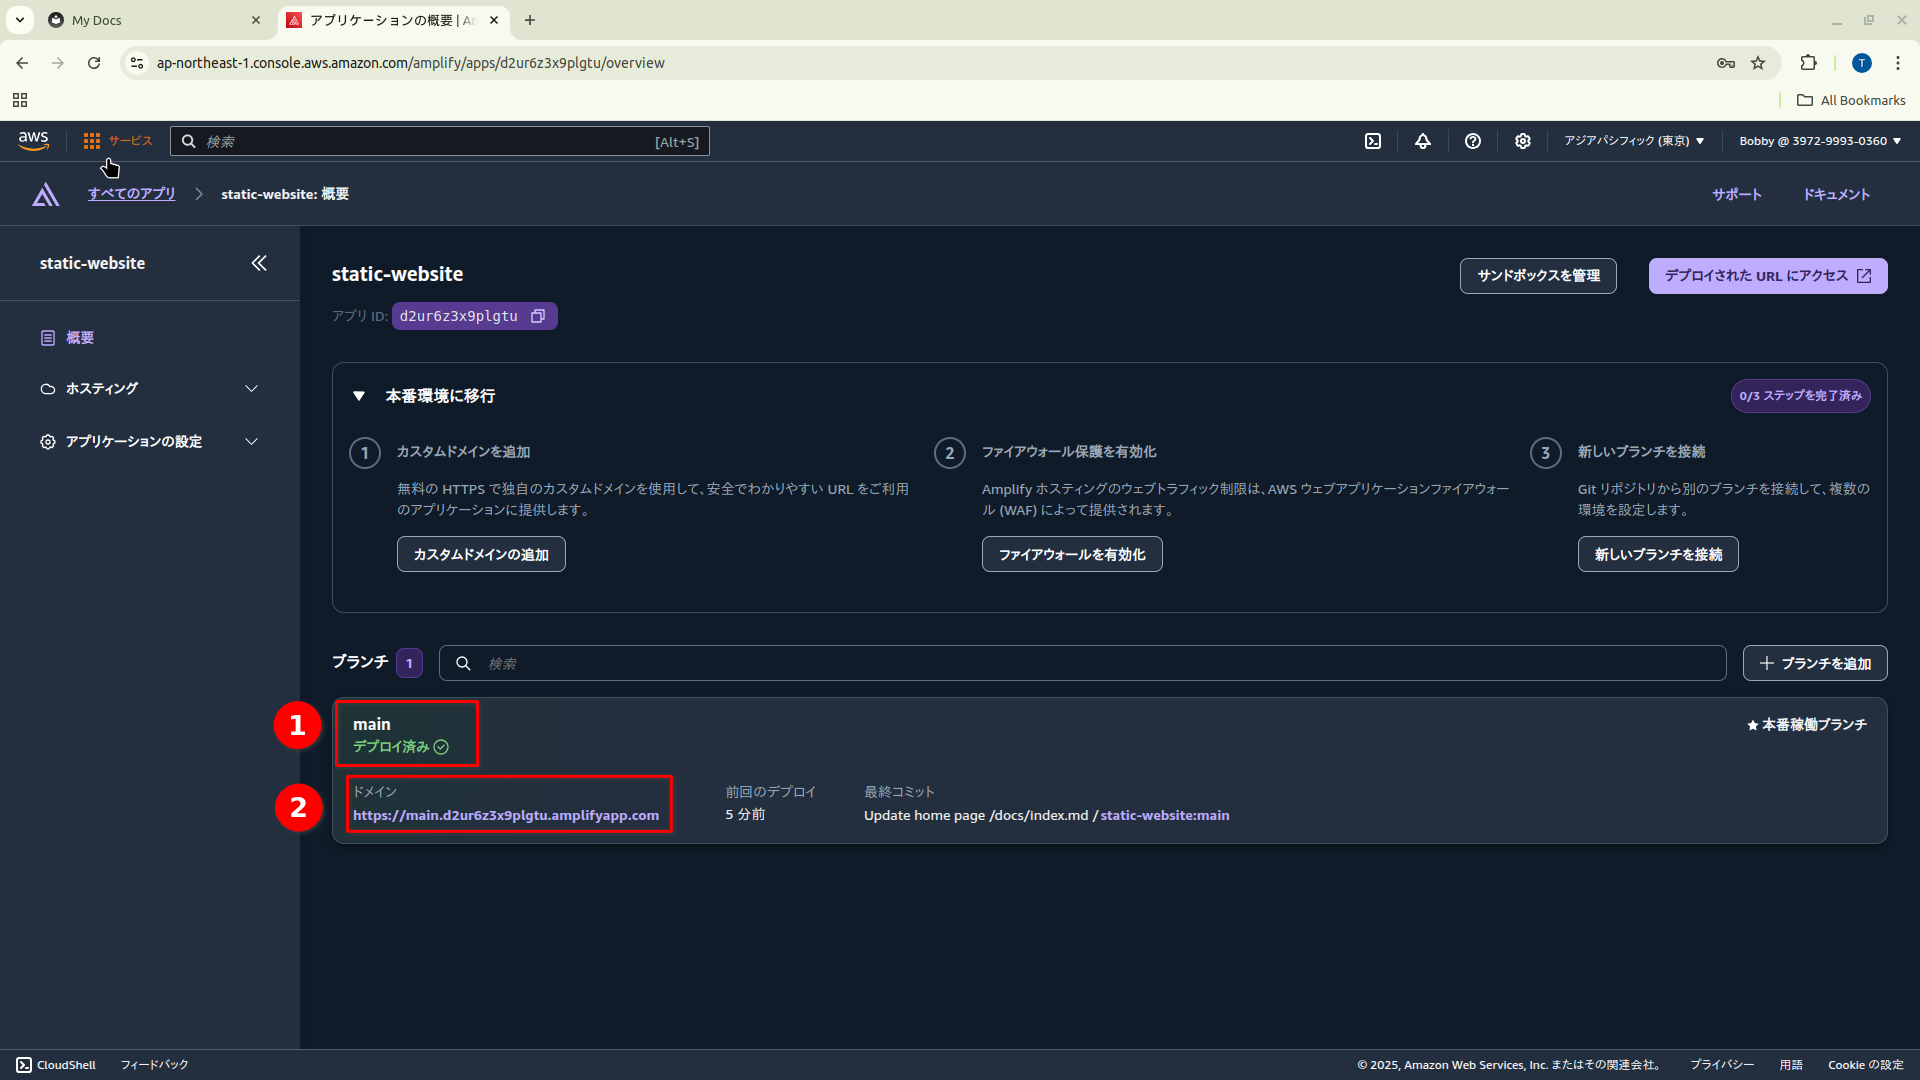Collapse the static-website sidebar with the double-chevron
This screenshot has height=1080, width=1920.
259,263
